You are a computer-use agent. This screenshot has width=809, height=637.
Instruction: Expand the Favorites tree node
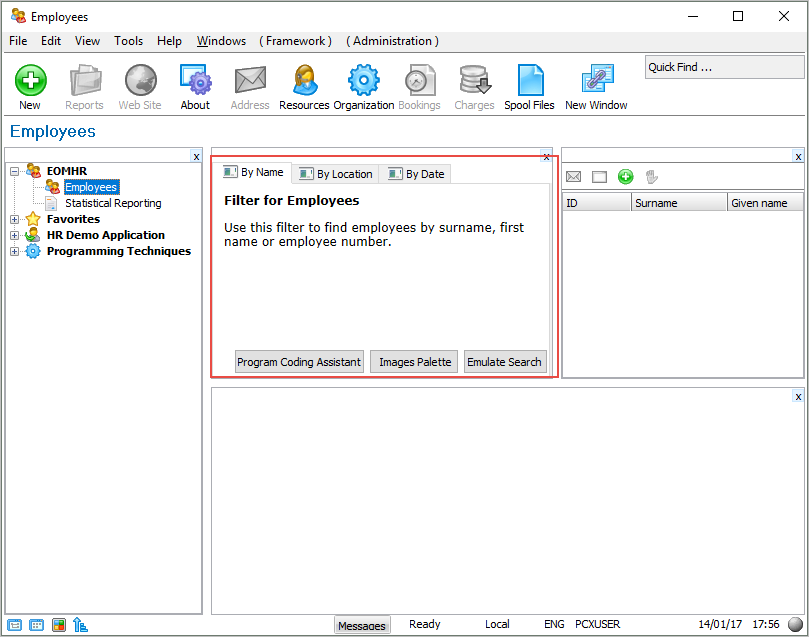pos(15,219)
